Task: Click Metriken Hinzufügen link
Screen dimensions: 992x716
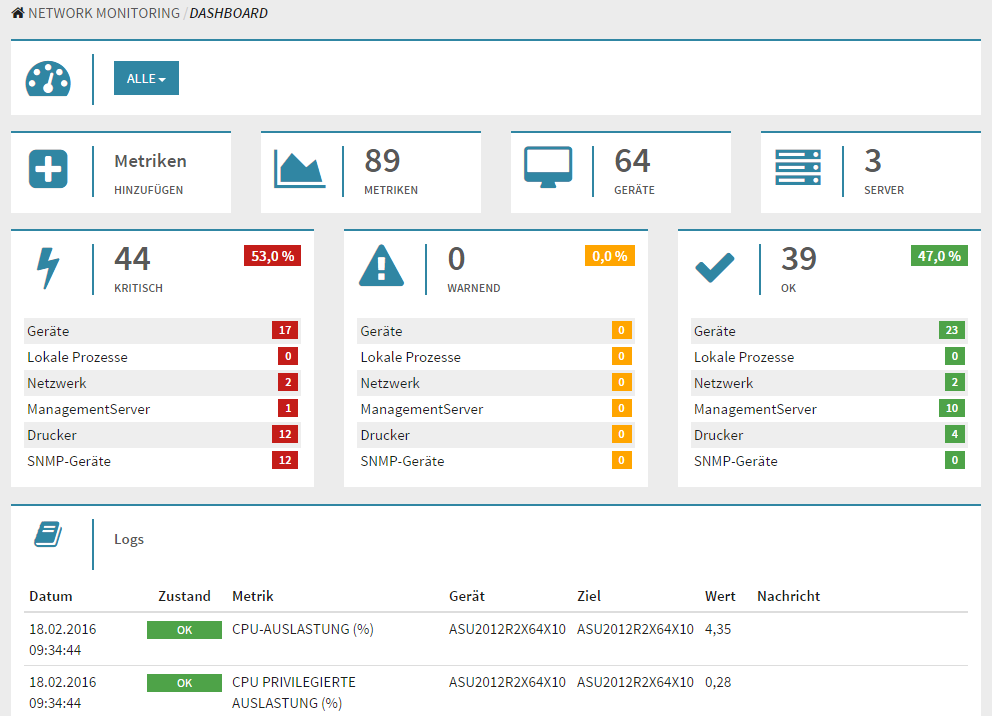Action: pyautogui.click(x=150, y=161)
